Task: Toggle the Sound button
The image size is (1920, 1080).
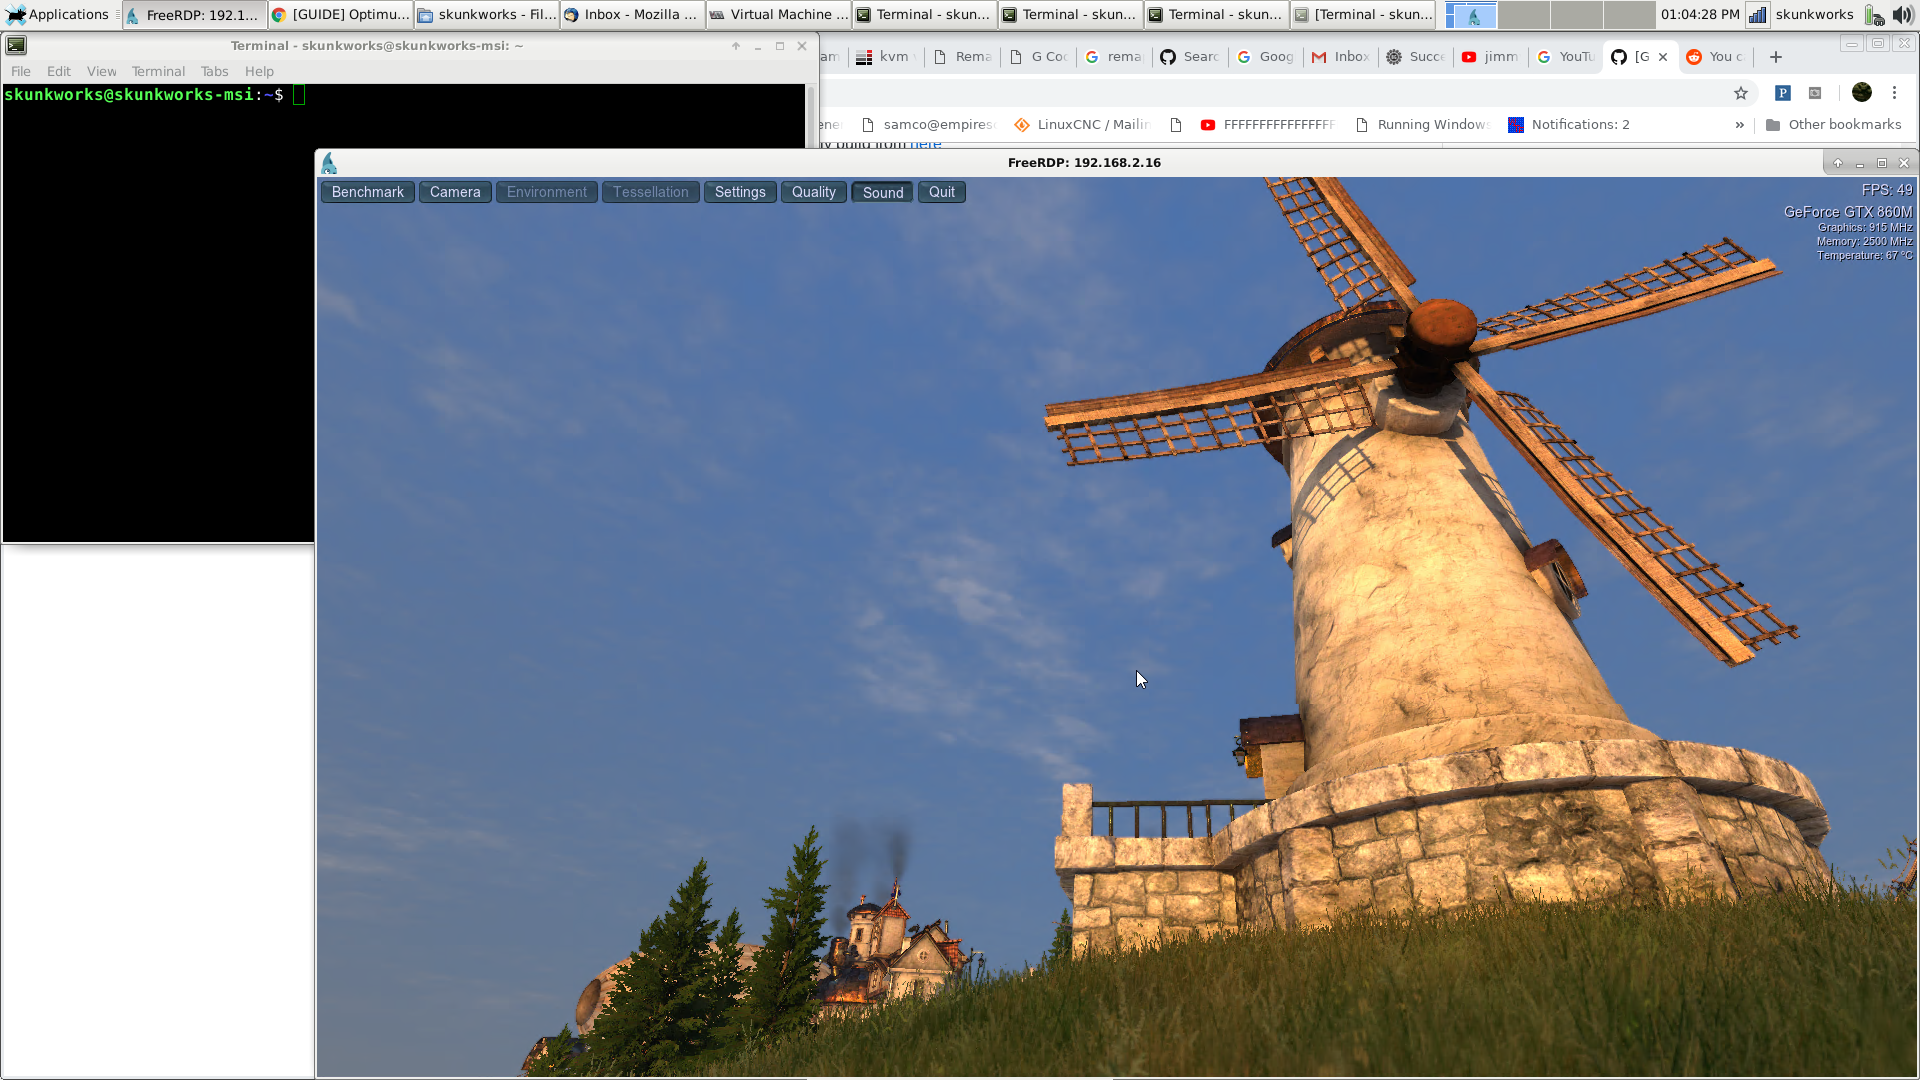Action: point(883,192)
